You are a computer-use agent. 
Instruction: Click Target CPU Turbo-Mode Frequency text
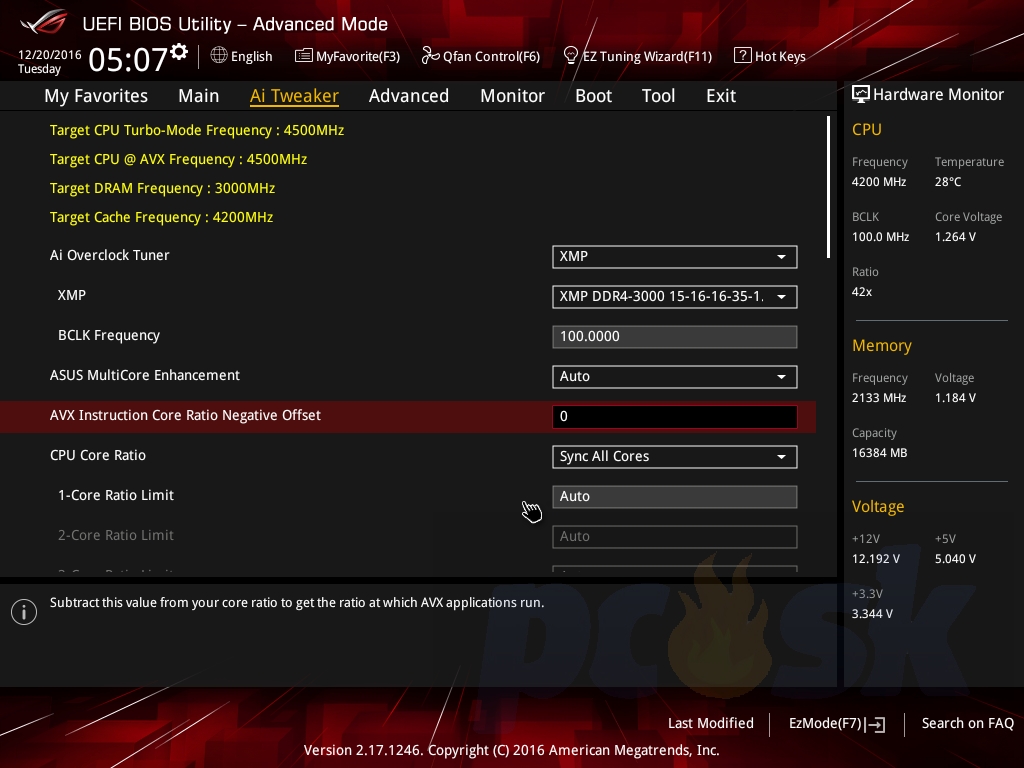pyautogui.click(x=197, y=131)
